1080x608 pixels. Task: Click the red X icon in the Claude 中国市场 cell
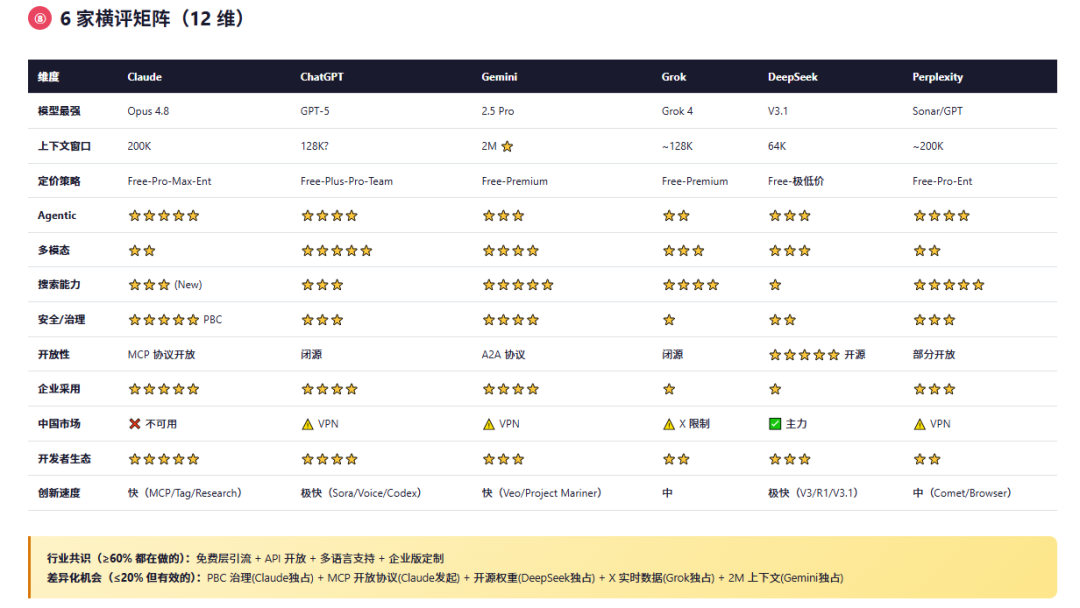134,424
